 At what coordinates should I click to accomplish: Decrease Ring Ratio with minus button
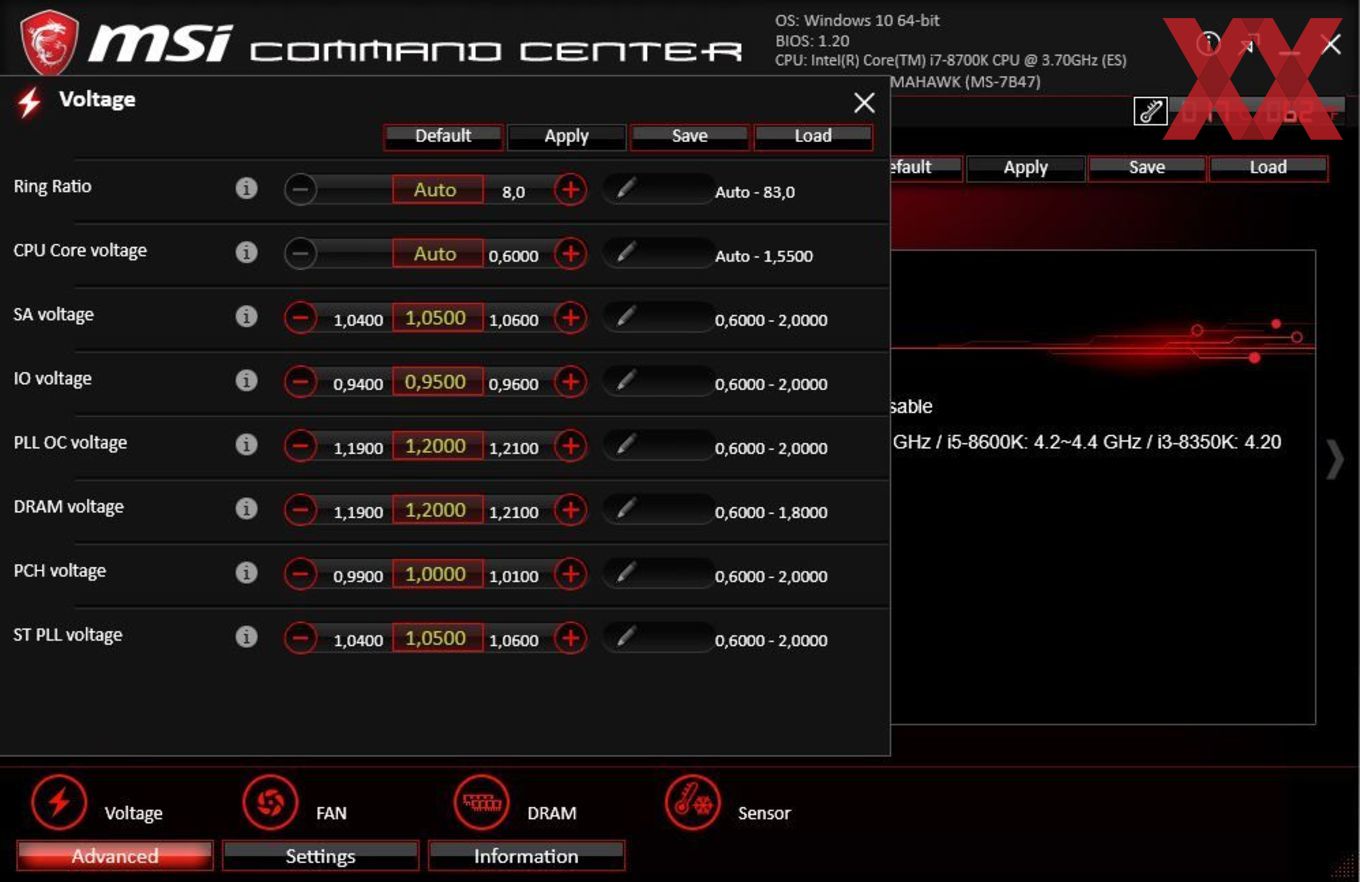[300, 189]
